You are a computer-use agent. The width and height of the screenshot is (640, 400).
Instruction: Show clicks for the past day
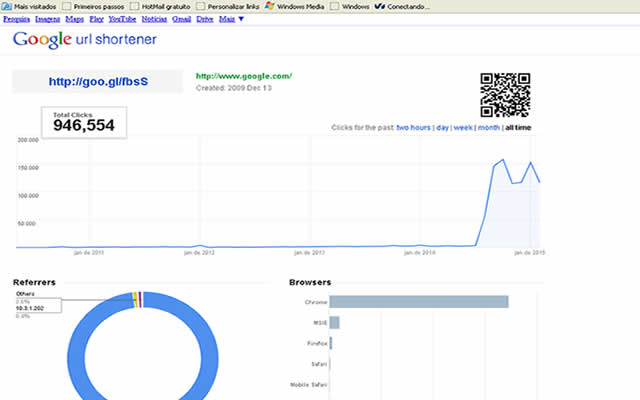(441, 128)
